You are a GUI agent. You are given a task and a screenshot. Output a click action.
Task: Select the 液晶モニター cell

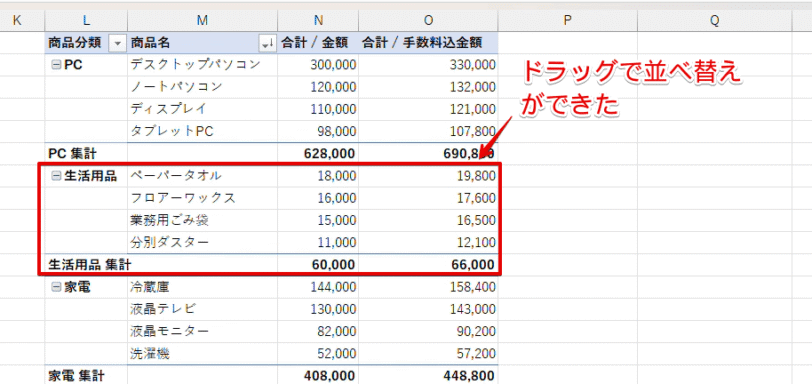202,332
